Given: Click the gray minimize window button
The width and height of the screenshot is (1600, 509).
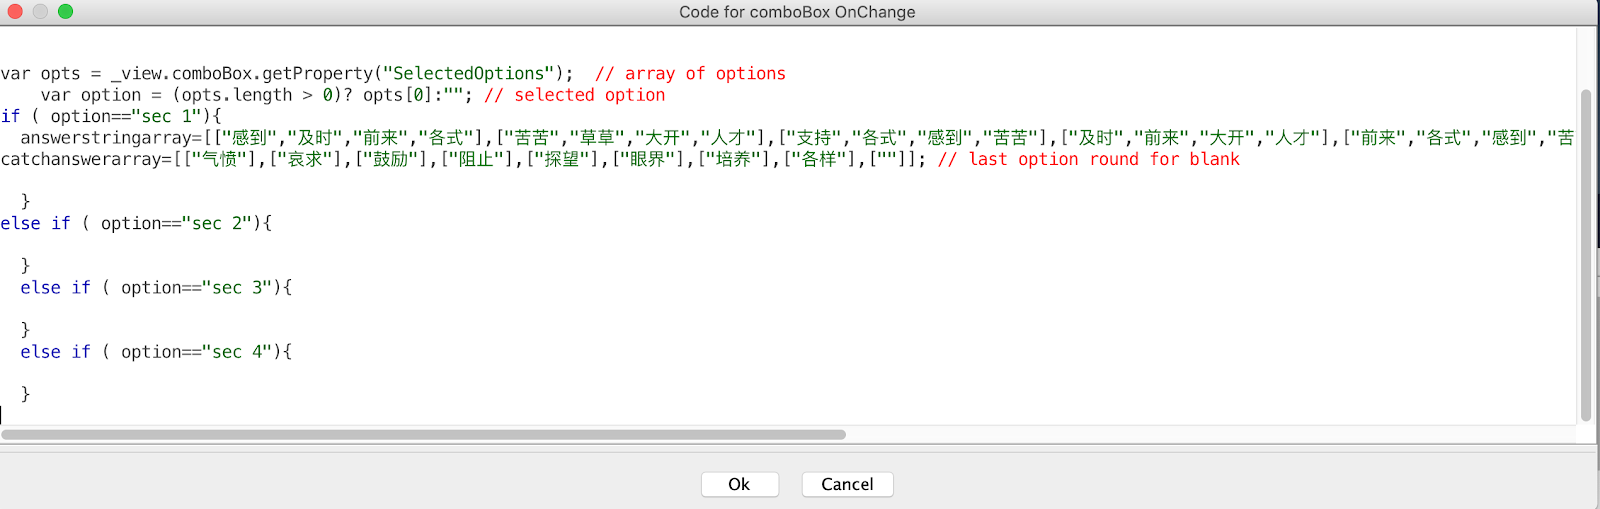Looking at the screenshot, I should click(x=40, y=12).
